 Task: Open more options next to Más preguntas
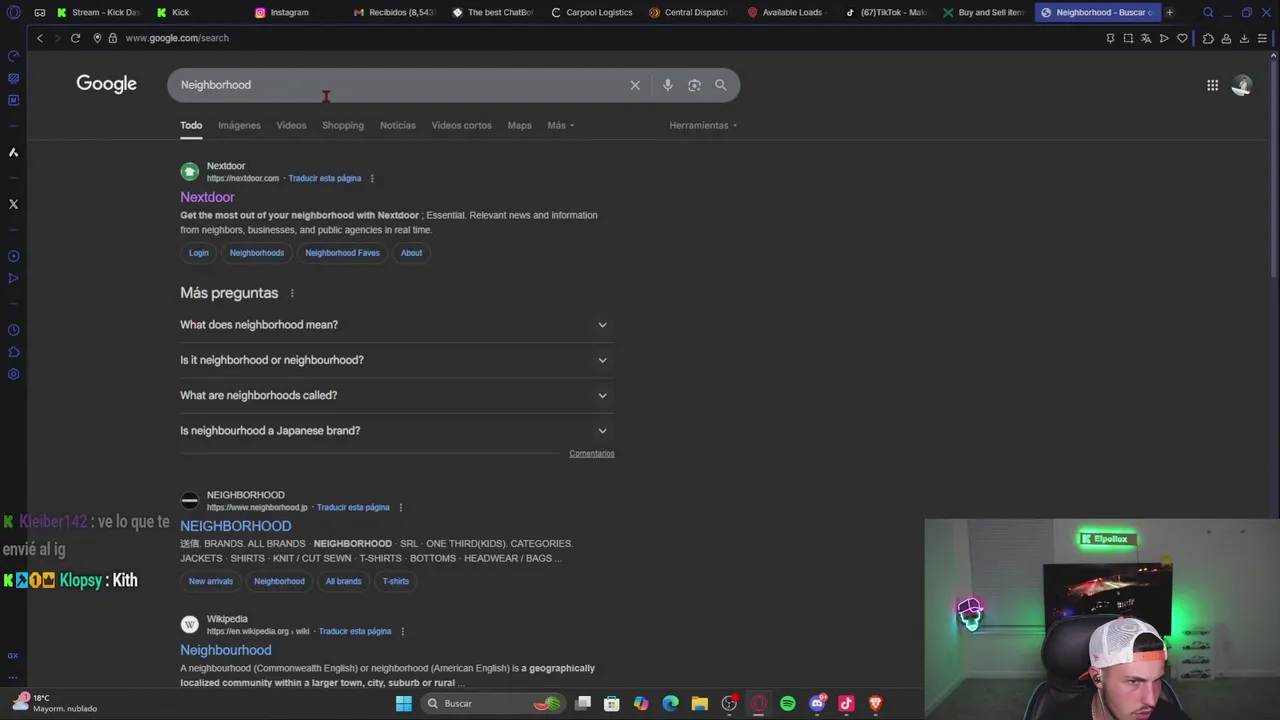click(292, 293)
